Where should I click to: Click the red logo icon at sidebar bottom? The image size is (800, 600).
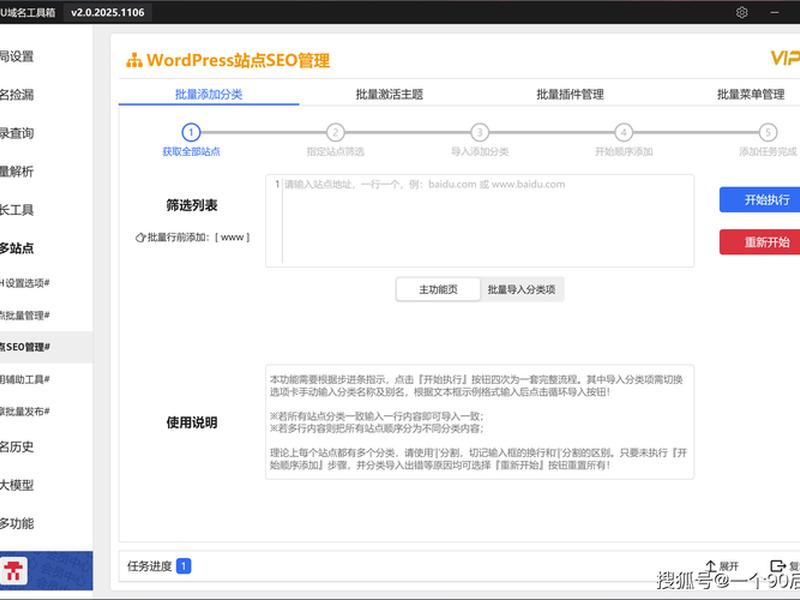(14, 570)
